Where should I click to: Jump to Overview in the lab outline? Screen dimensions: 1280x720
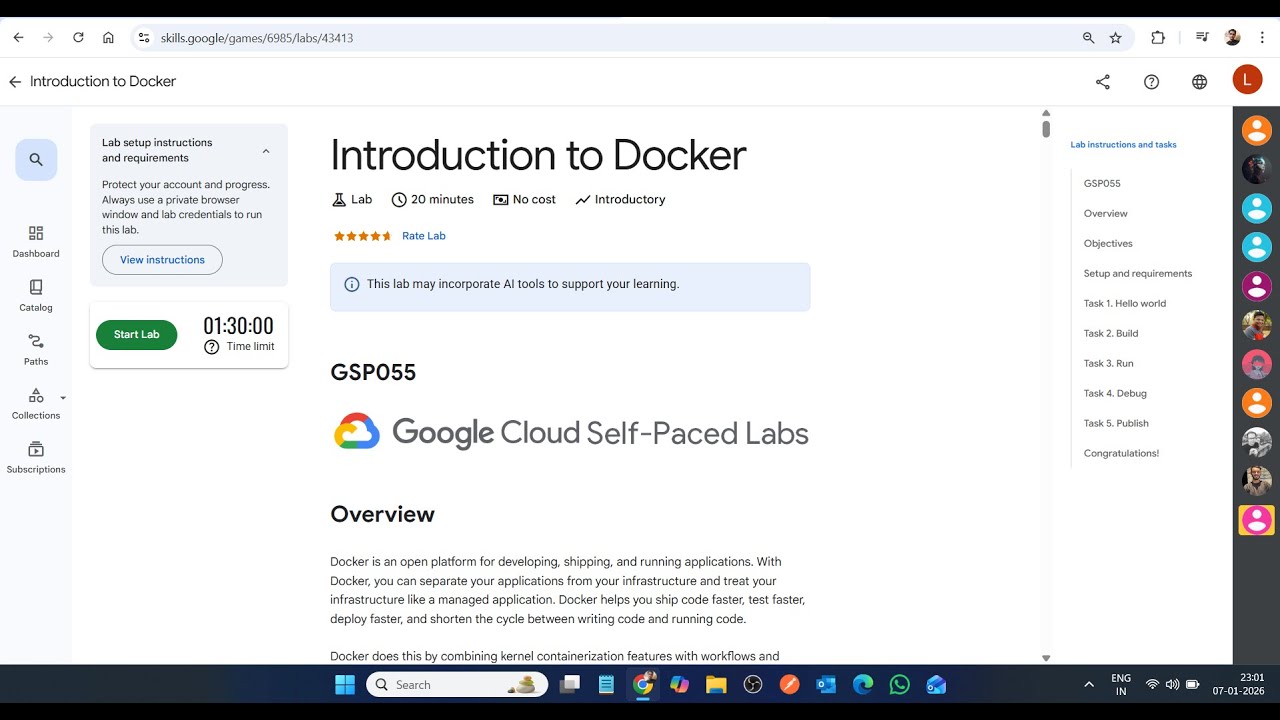click(x=1105, y=214)
